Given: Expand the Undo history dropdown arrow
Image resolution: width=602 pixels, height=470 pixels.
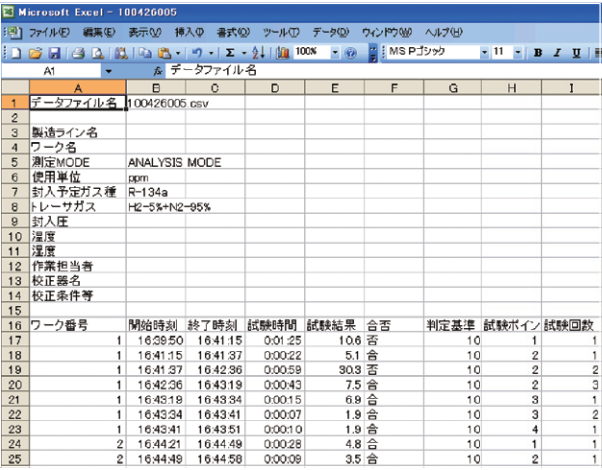Looking at the screenshot, I should tap(211, 53).
